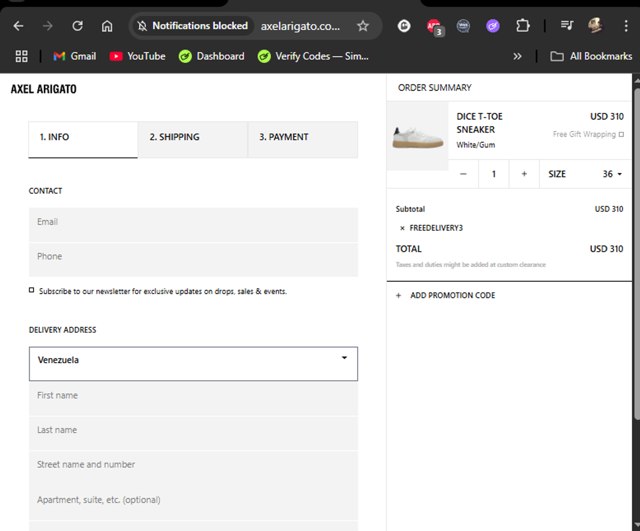Click the Phone input field
The image size is (640, 531).
(193, 260)
